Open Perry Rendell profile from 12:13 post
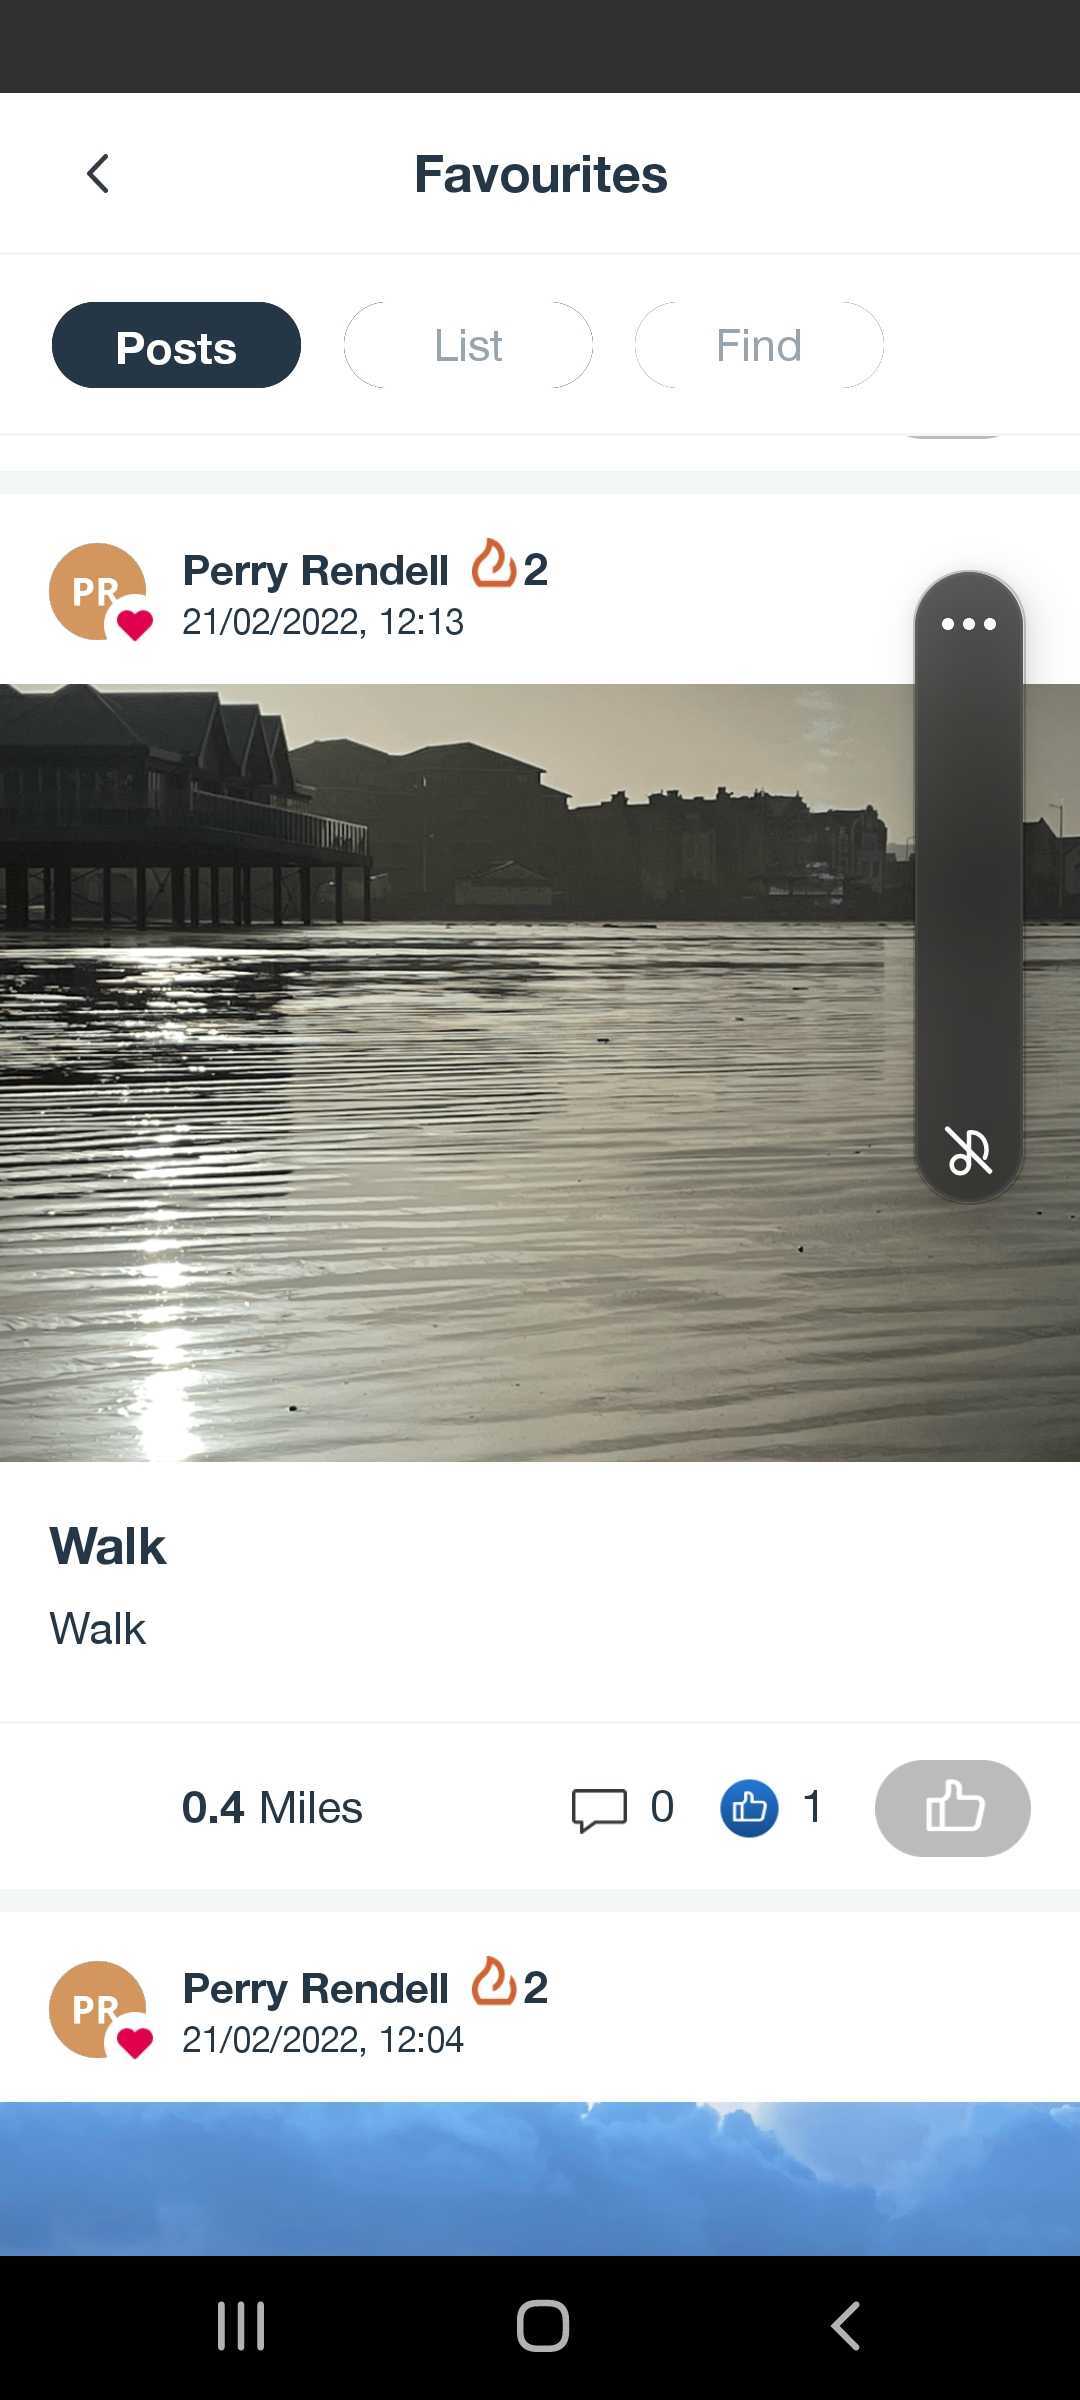Image resolution: width=1080 pixels, height=2400 pixels. (x=315, y=570)
